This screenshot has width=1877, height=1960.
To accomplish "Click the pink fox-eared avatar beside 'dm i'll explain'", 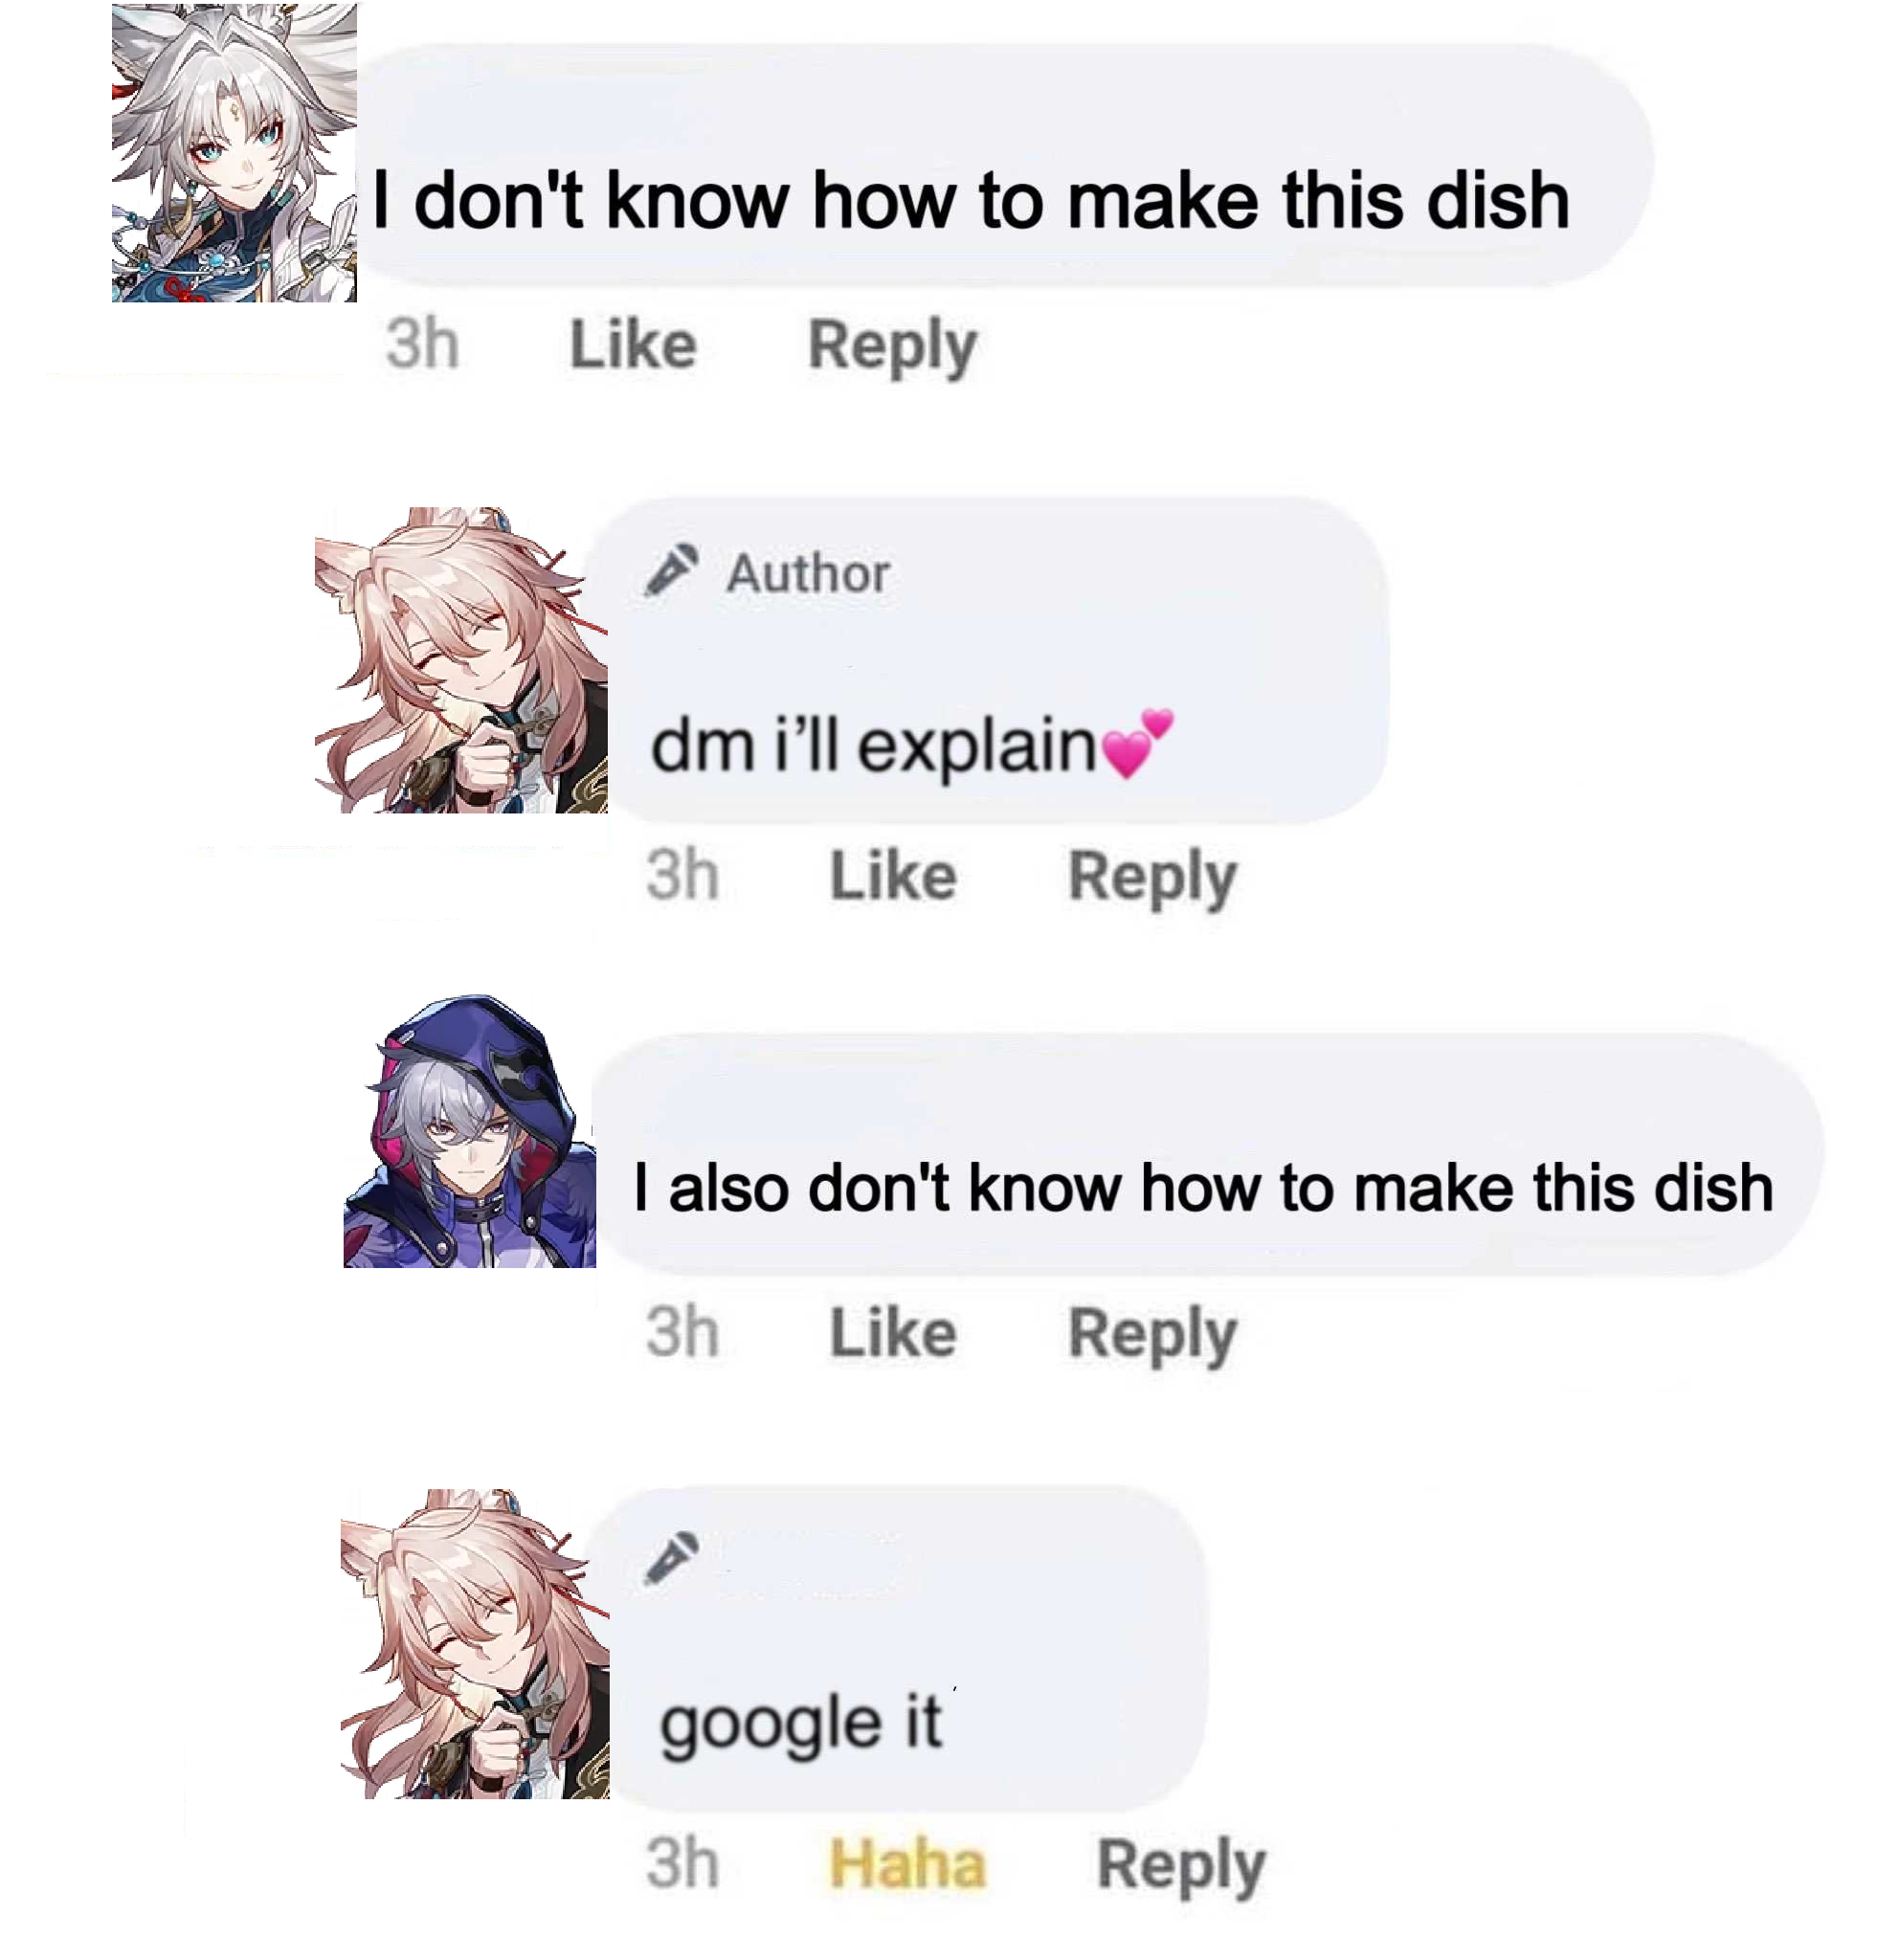I will (x=461, y=660).
